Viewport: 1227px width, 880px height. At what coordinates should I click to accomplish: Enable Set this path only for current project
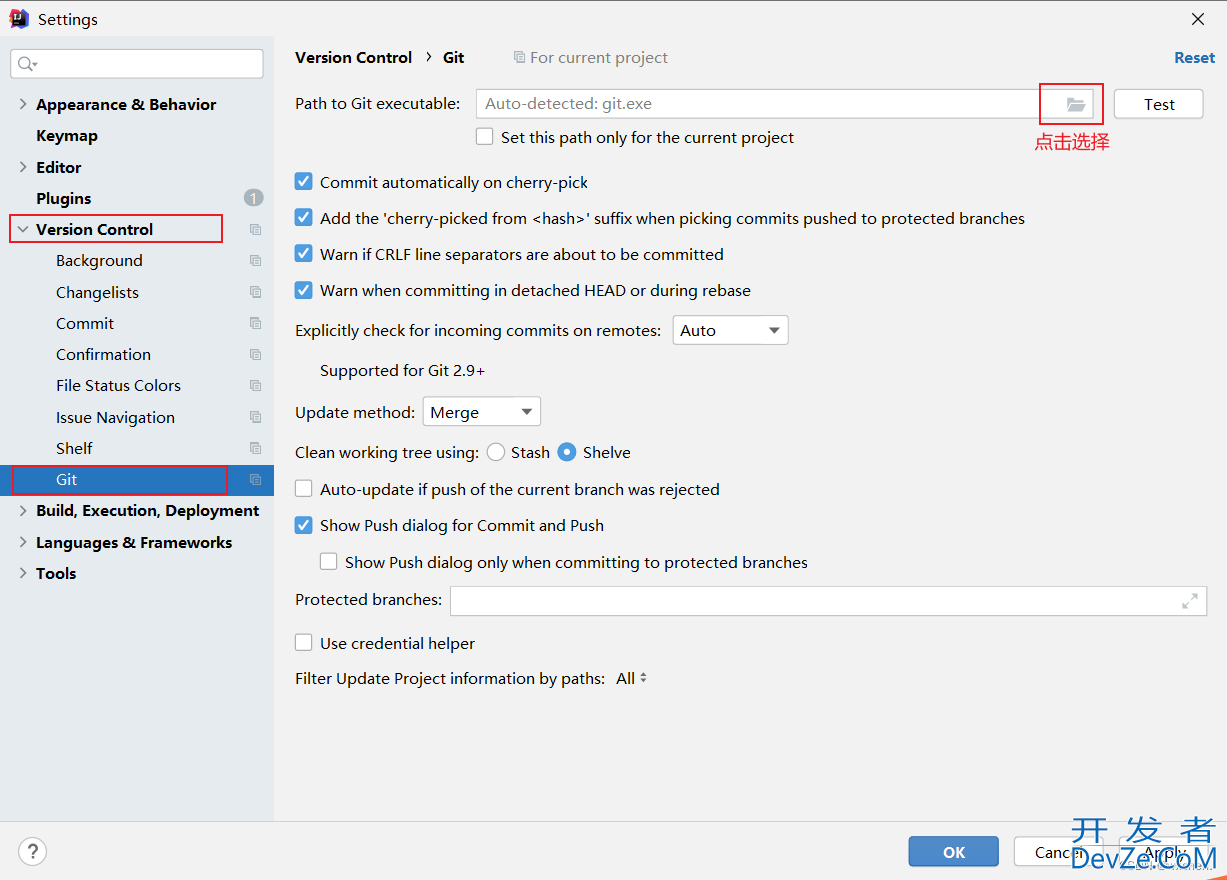point(485,137)
